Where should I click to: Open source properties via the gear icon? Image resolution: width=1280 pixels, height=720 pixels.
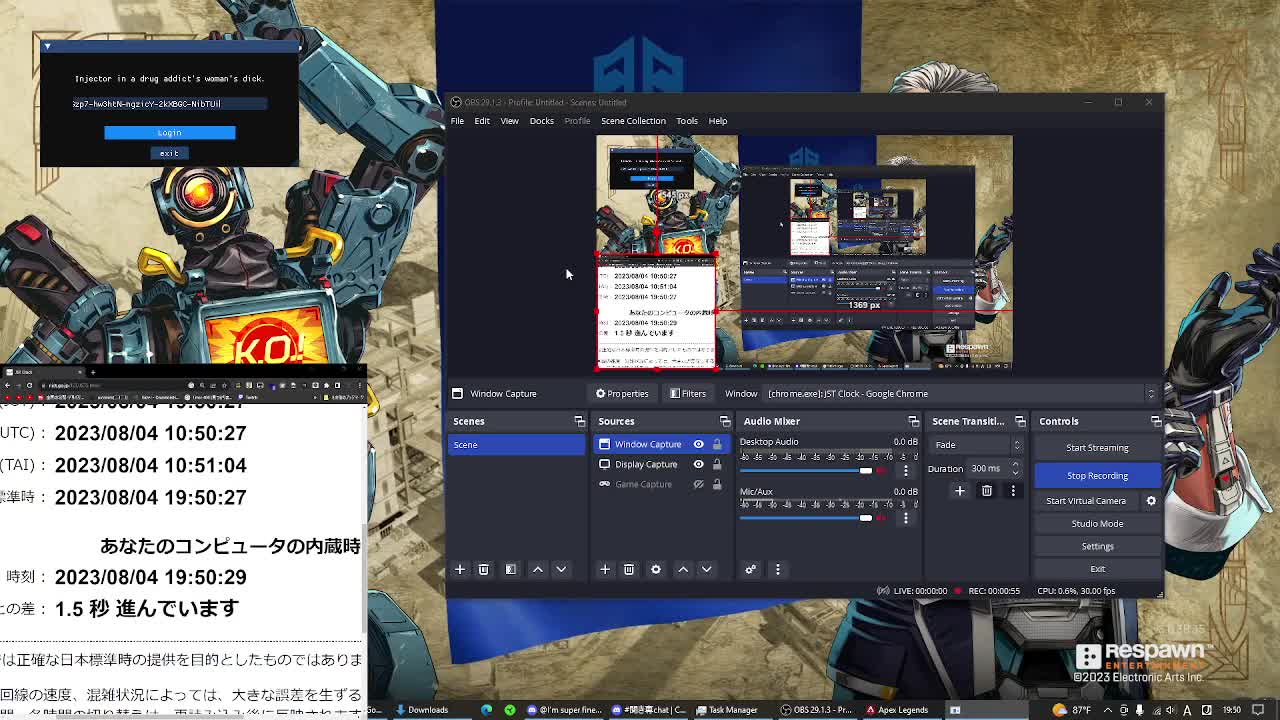pyautogui.click(x=656, y=569)
